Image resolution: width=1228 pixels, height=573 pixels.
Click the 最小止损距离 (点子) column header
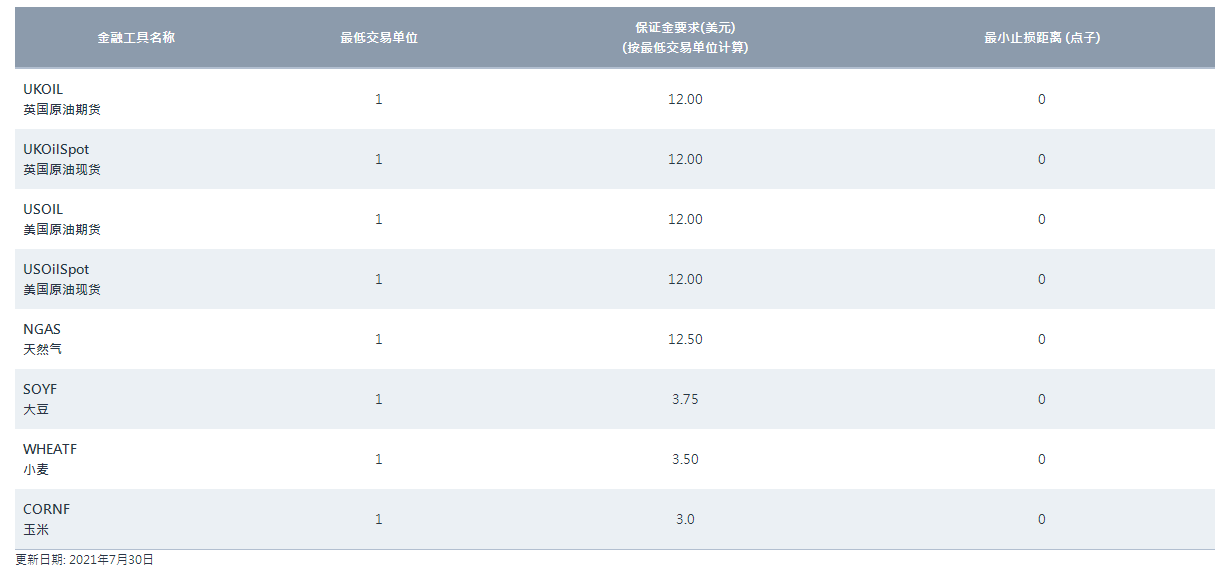[x=1041, y=38]
